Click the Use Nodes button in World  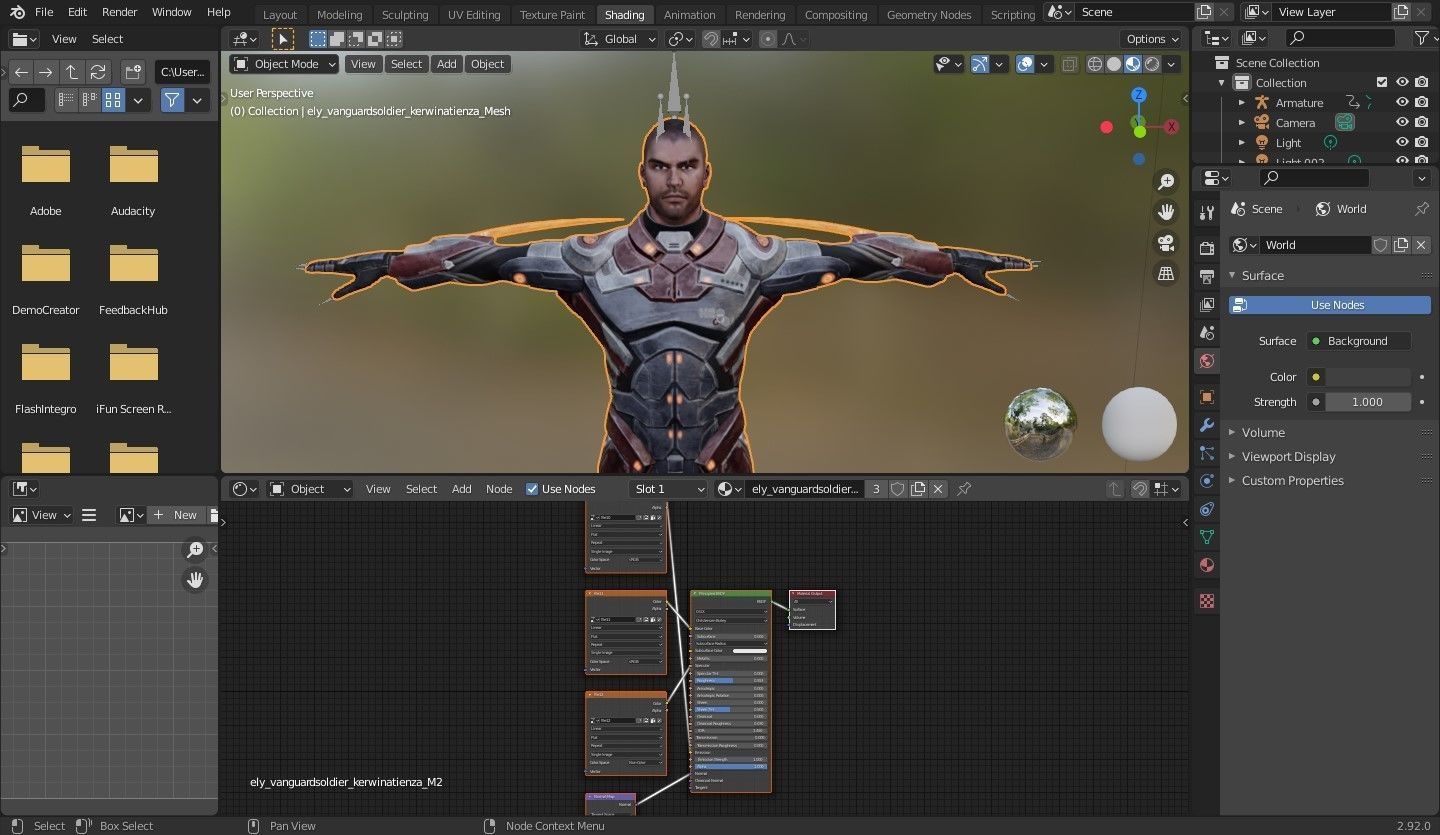1329,305
